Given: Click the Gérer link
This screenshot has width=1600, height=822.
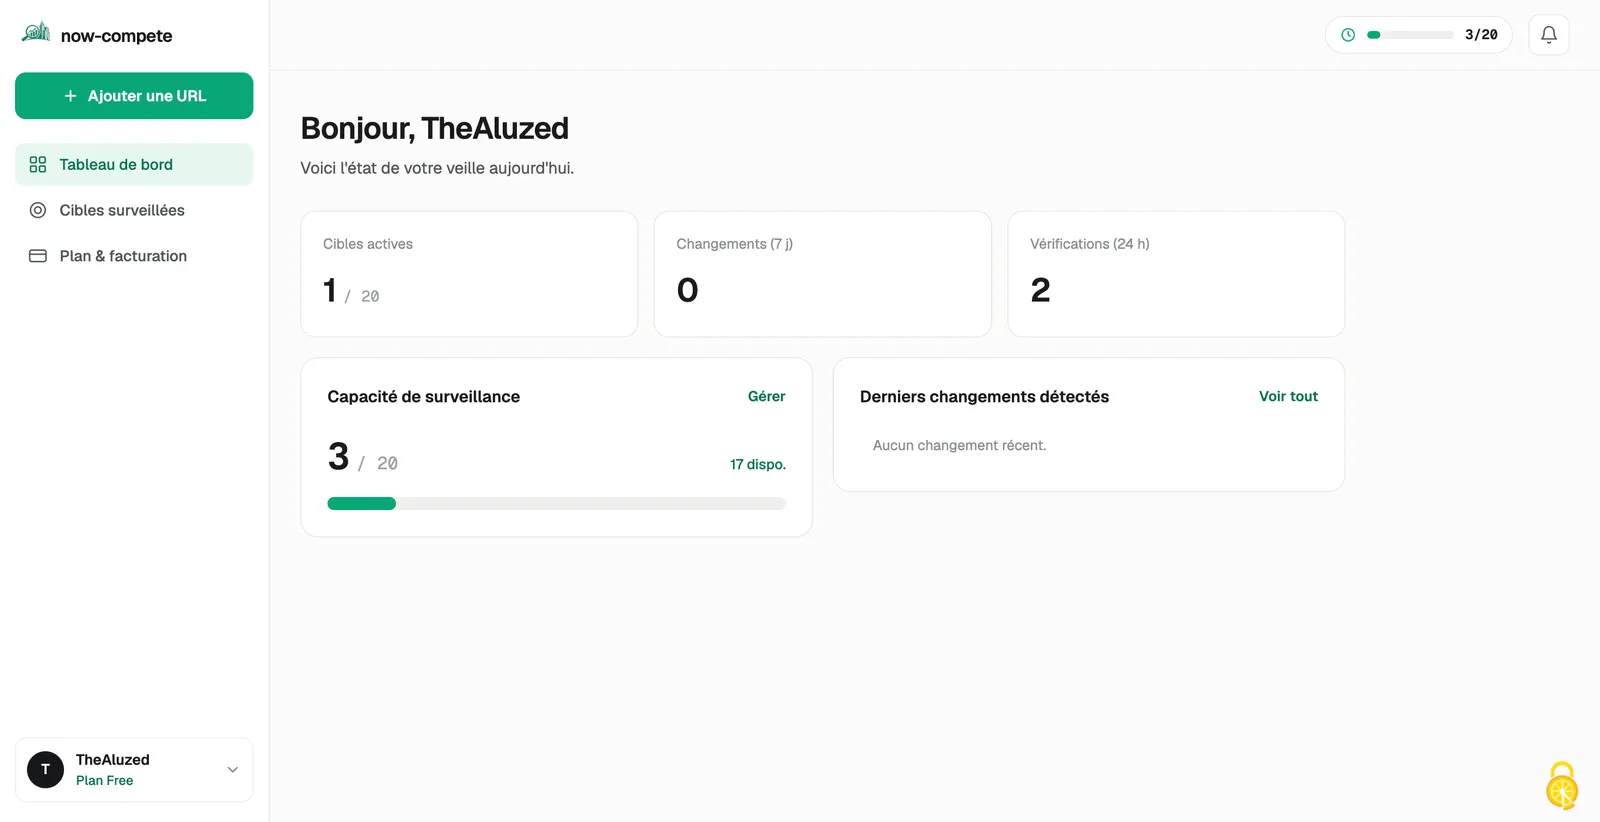Looking at the screenshot, I should point(766,397).
